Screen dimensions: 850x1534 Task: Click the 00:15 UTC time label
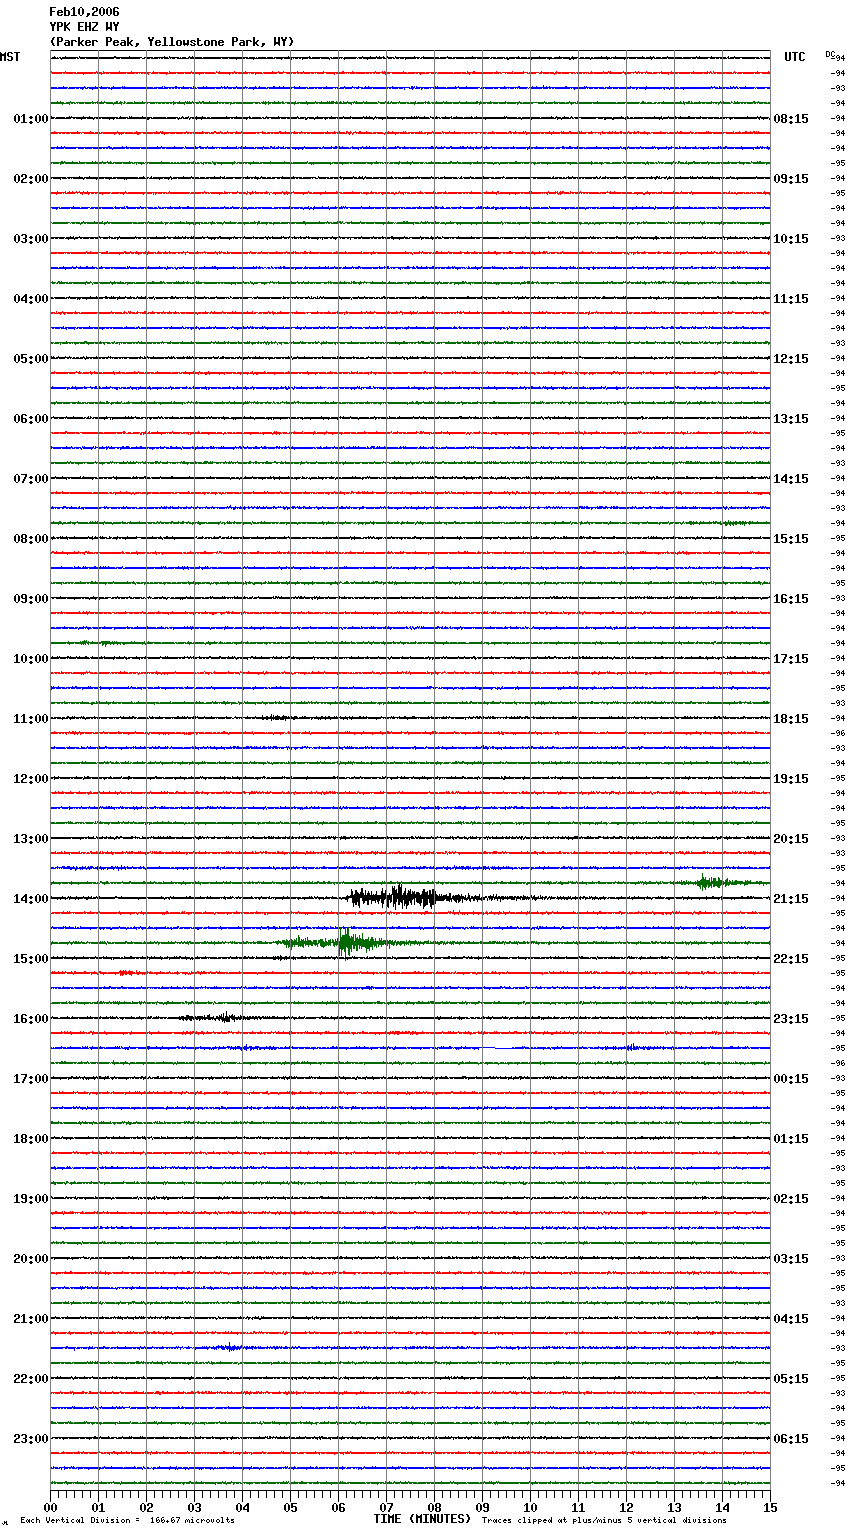click(x=791, y=1079)
